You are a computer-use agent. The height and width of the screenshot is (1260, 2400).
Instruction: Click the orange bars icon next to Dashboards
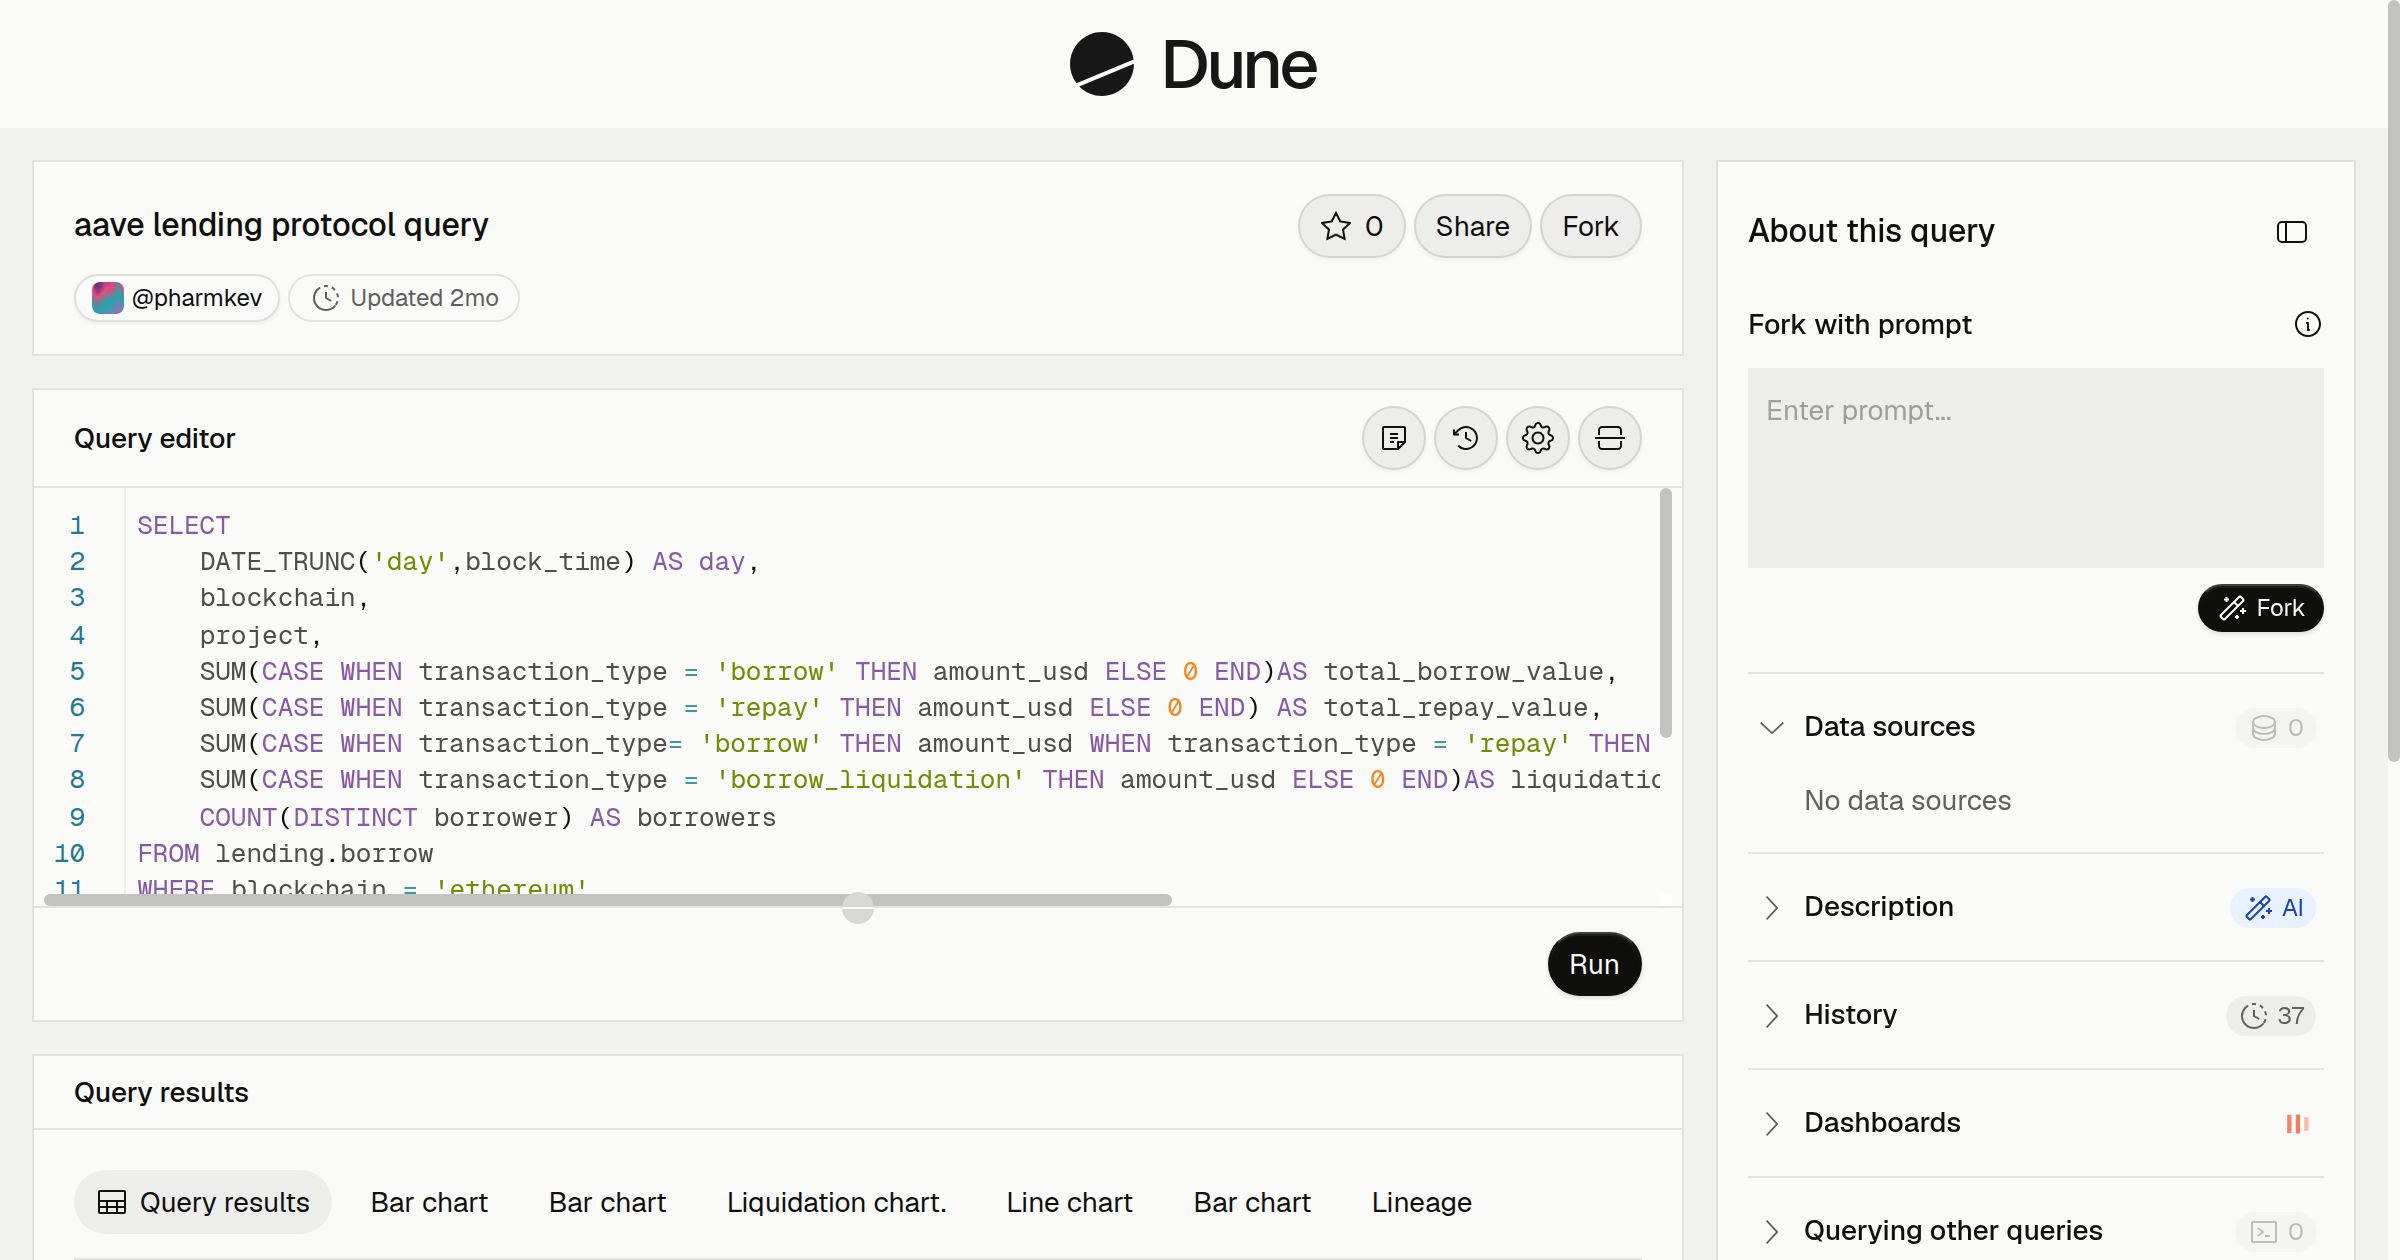[x=2297, y=1123]
